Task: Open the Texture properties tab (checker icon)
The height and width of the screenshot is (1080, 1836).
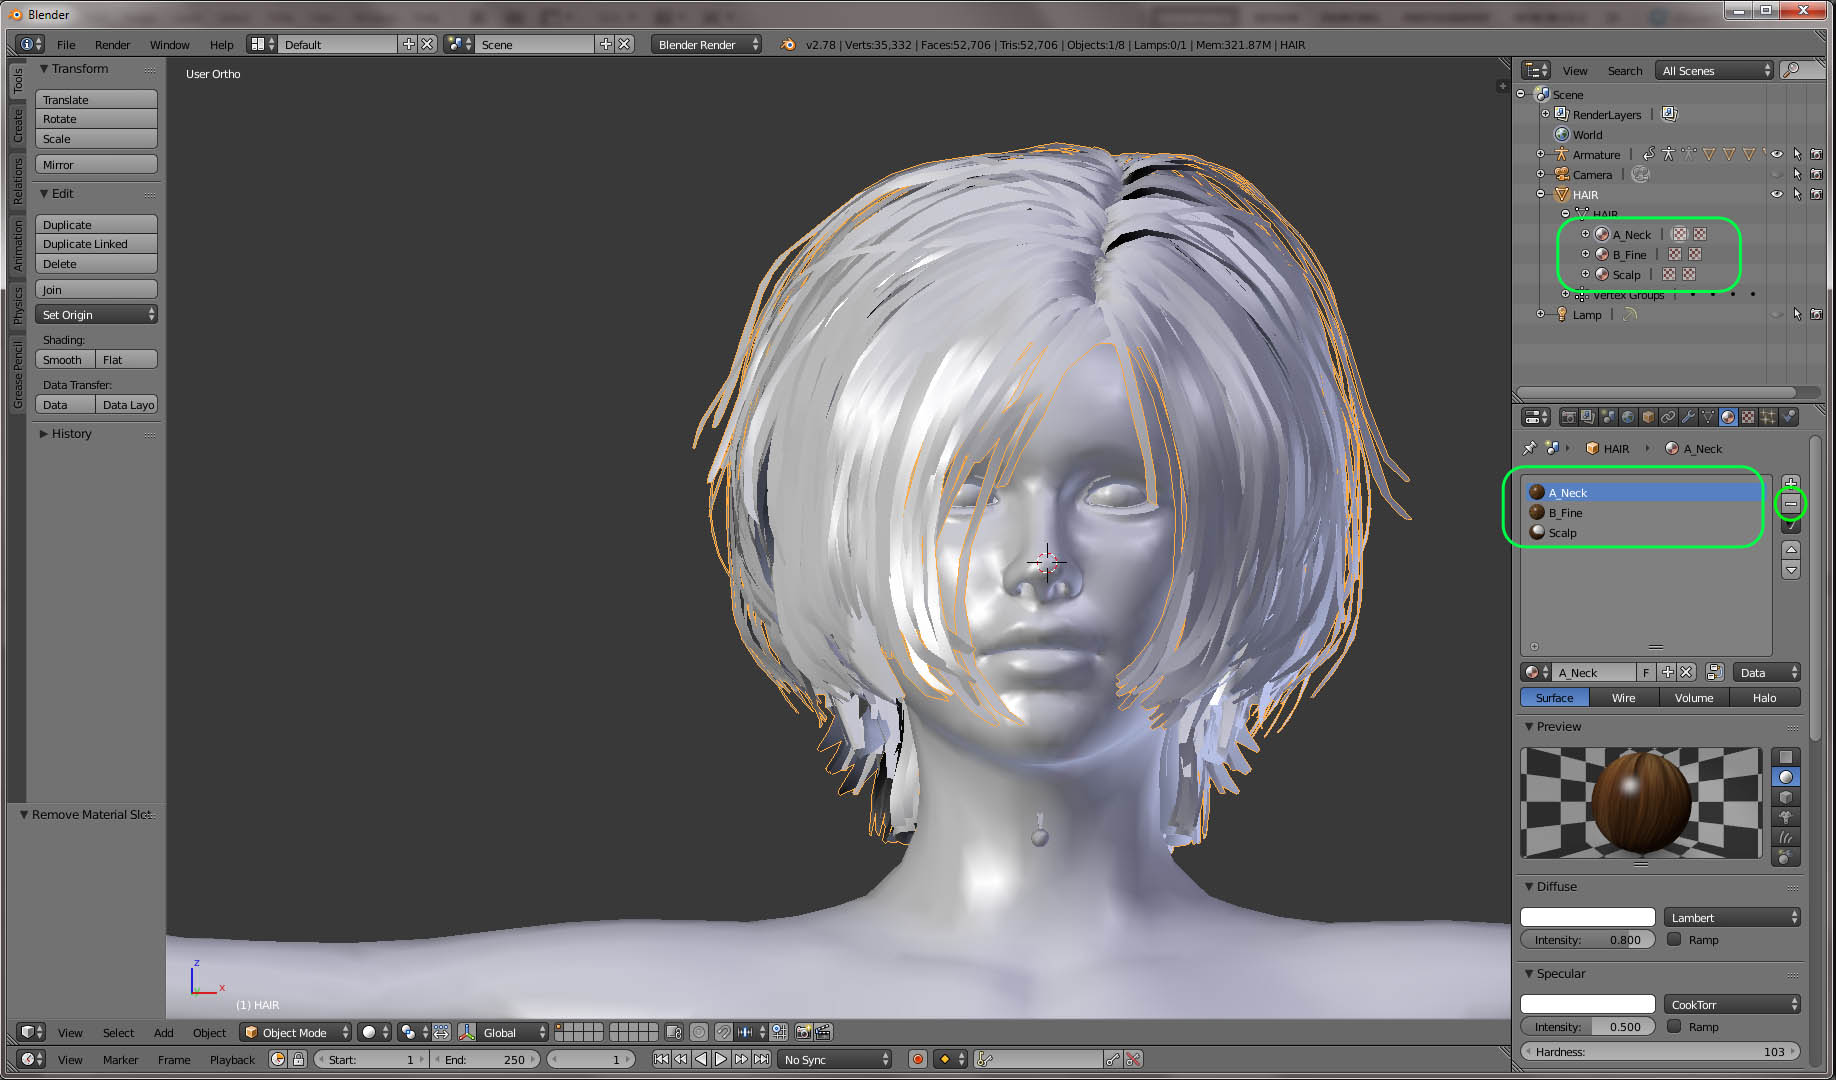Action: pyautogui.click(x=1748, y=417)
